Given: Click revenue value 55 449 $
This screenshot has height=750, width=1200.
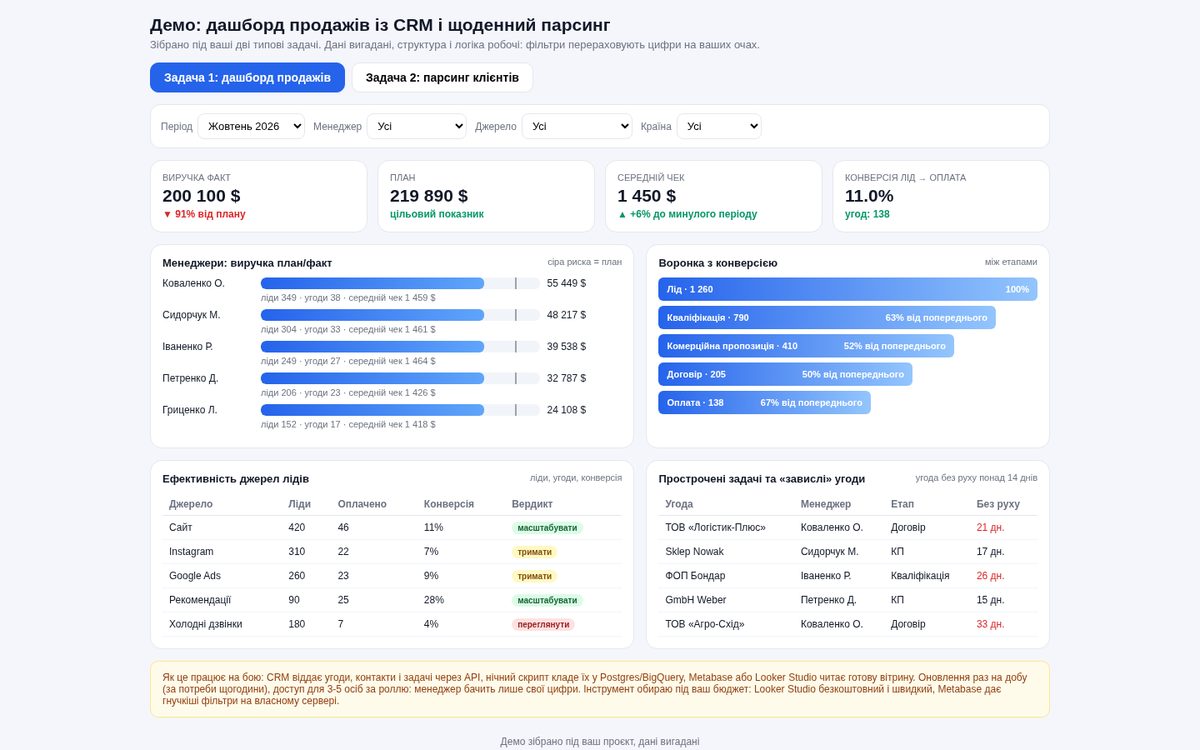Looking at the screenshot, I should (566, 283).
